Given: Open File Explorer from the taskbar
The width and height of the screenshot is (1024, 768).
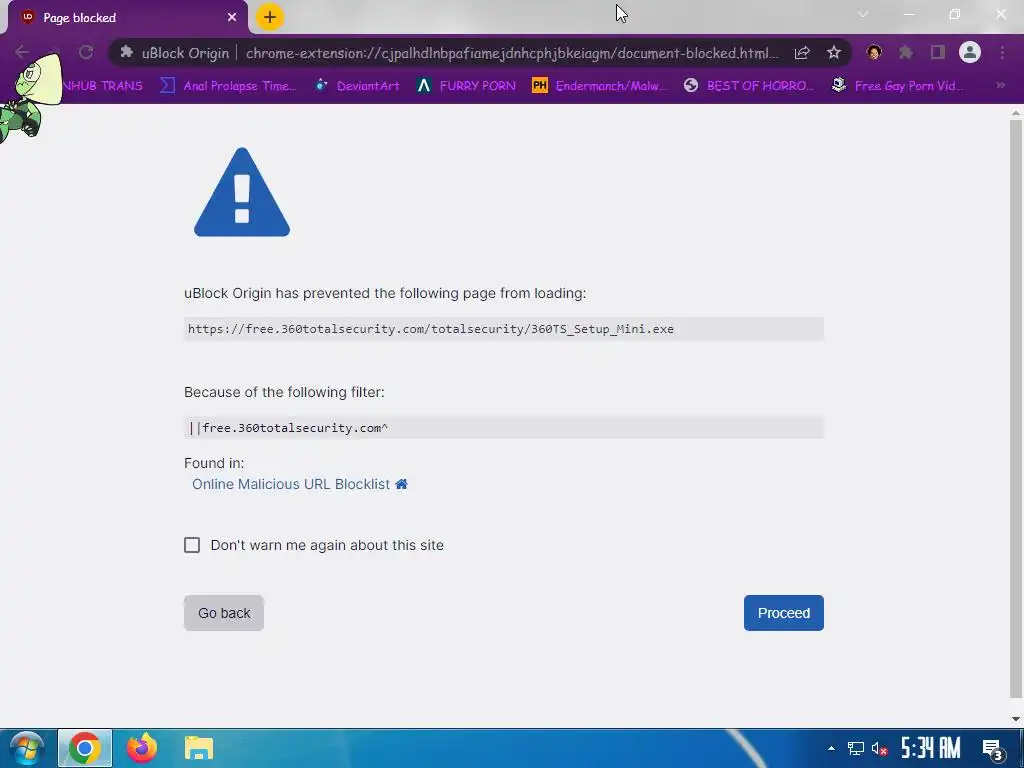Looking at the screenshot, I should pos(199,748).
